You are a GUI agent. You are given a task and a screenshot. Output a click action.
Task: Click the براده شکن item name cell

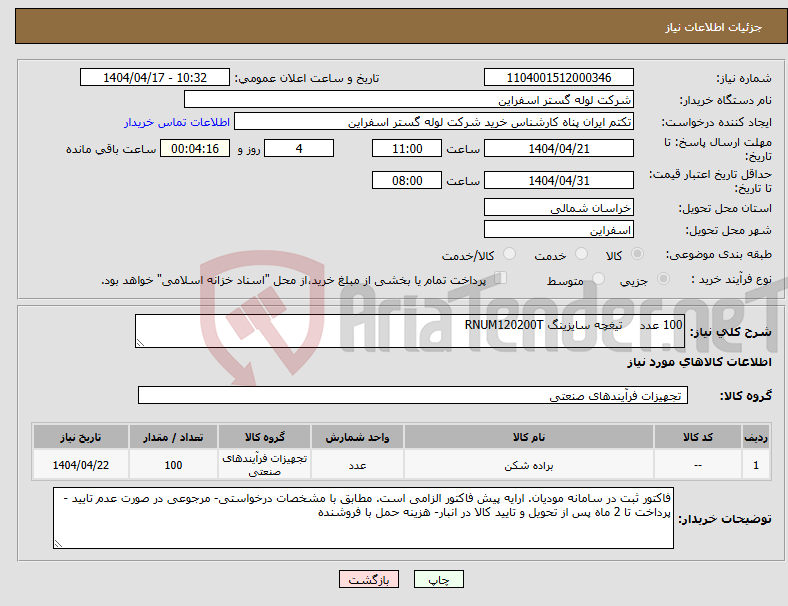529,465
